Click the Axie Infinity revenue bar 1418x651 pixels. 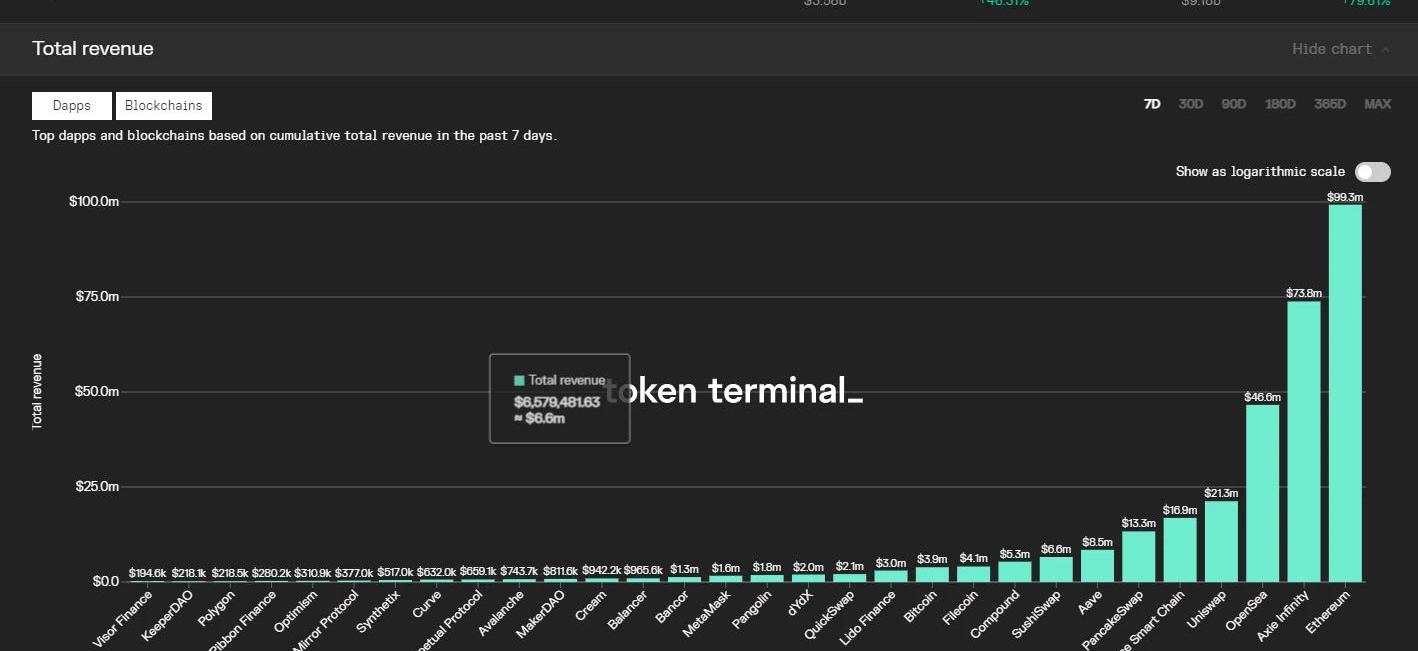click(1304, 440)
